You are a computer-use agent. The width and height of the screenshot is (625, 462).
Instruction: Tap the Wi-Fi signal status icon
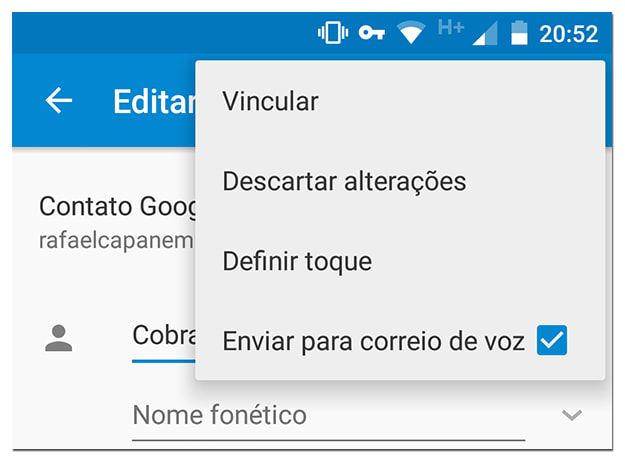tap(410, 33)
